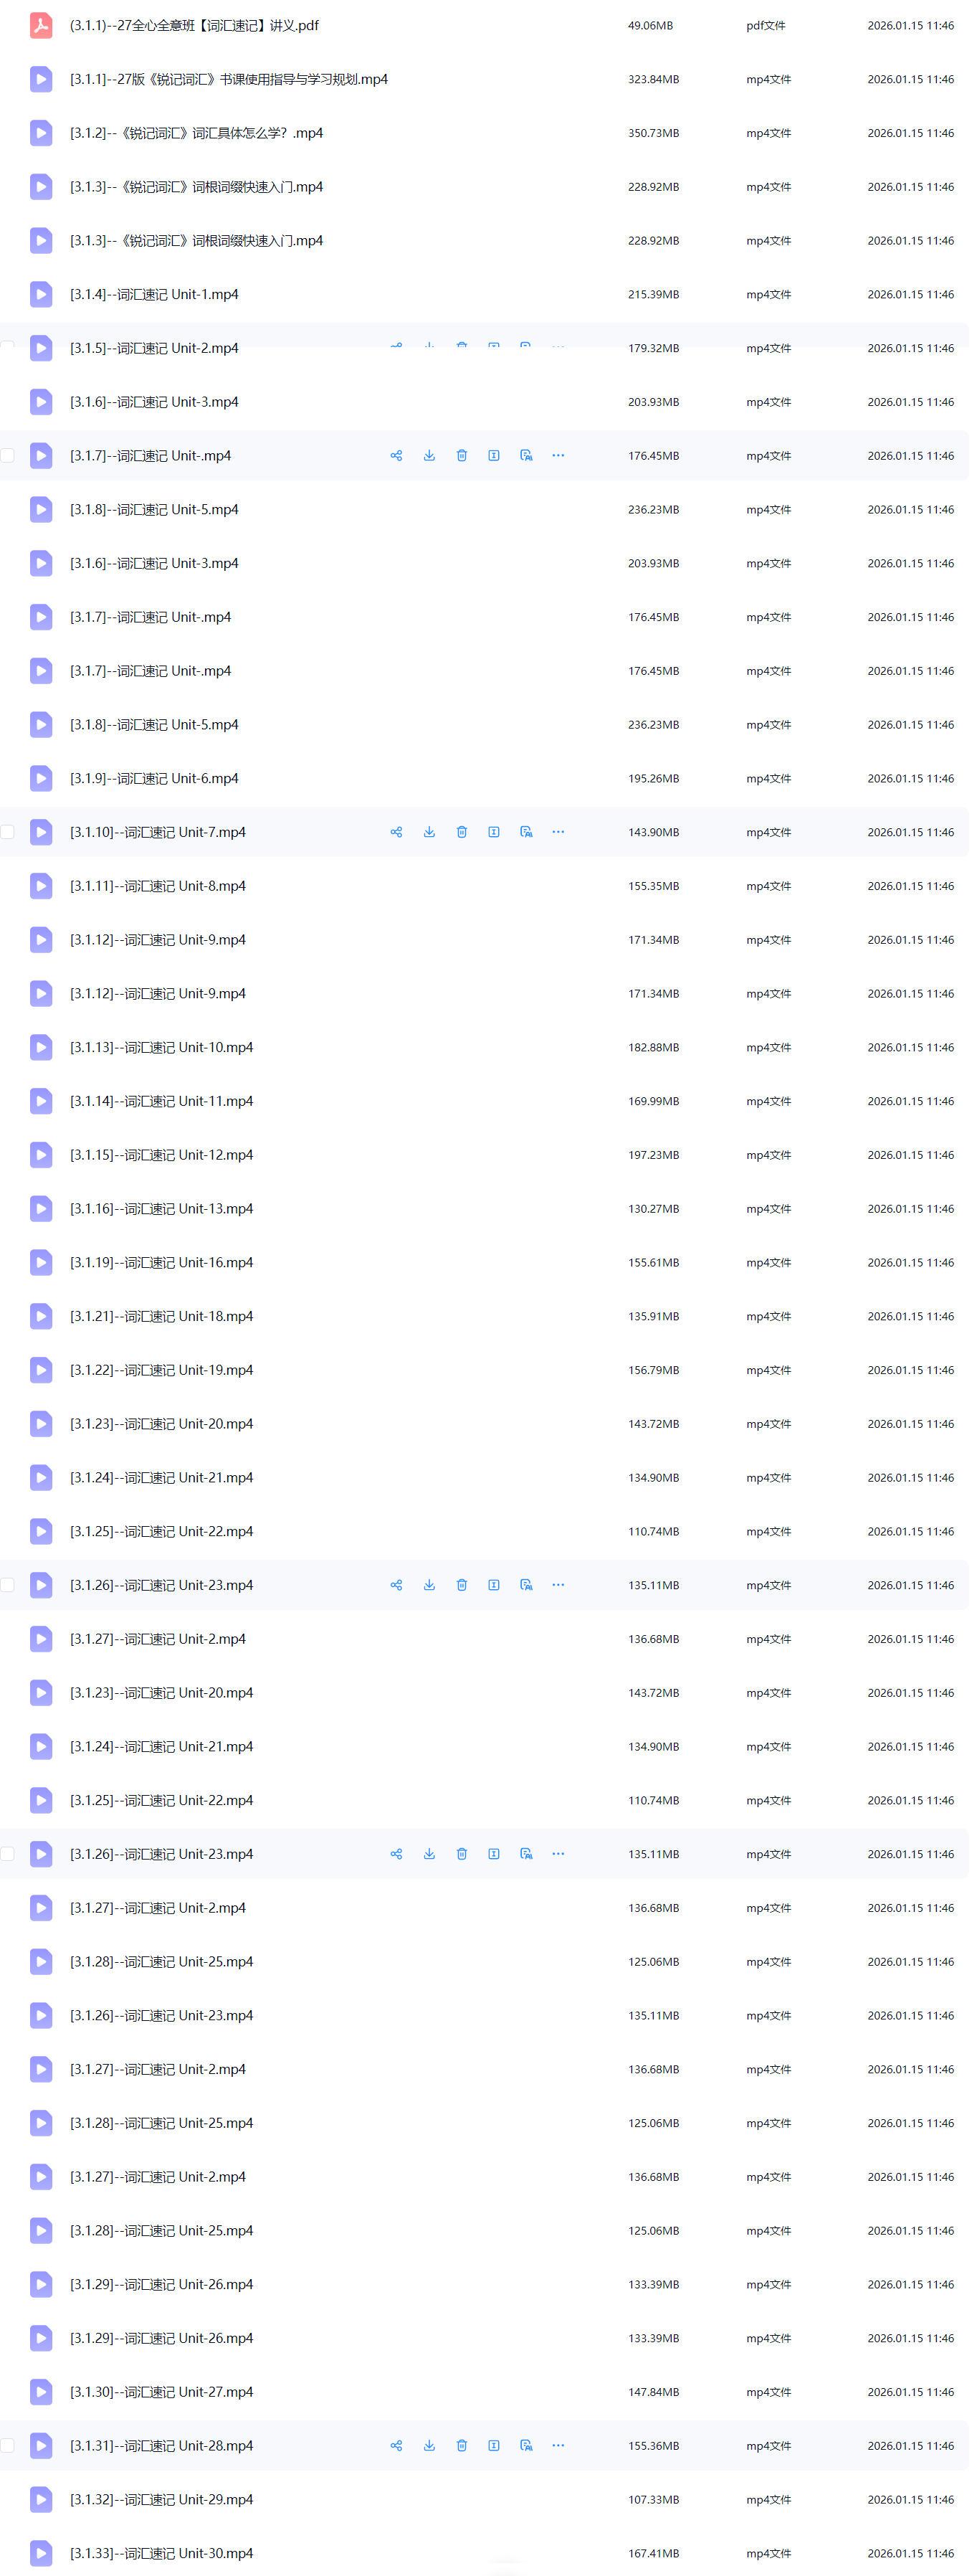Image resolution: width=977 pixels, height=2576 pixels.
Task: Click the video icon of Unit-30.mp4
Action: coord(41,2553)
